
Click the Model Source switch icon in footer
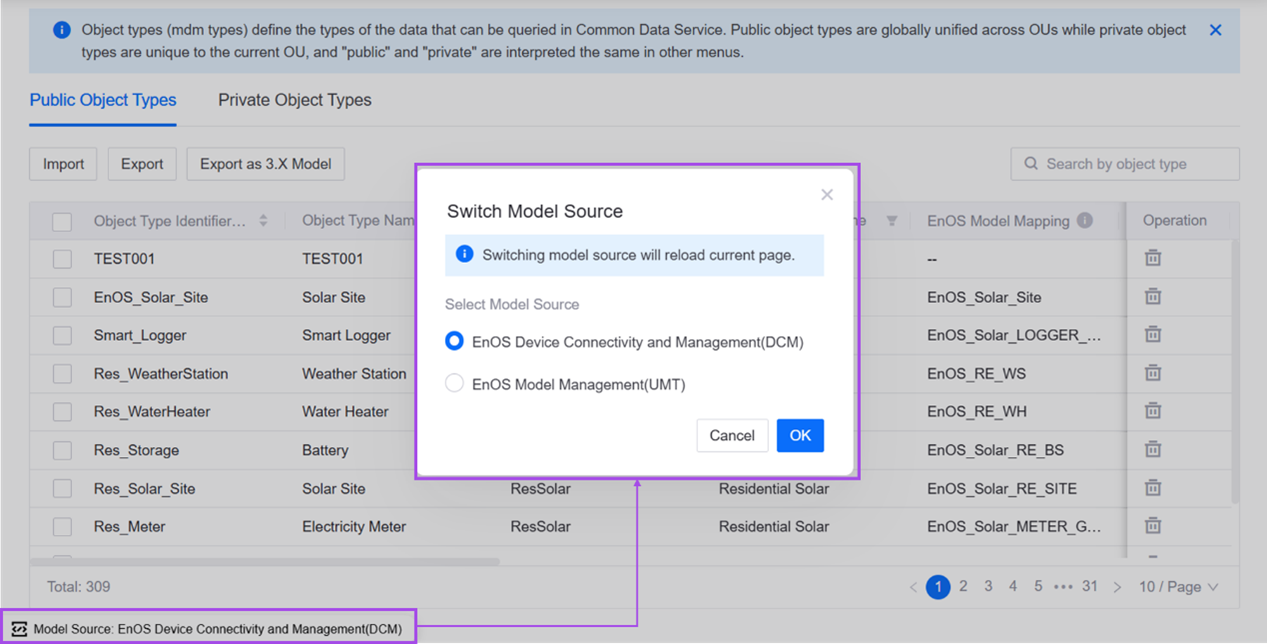coord(18,629)
